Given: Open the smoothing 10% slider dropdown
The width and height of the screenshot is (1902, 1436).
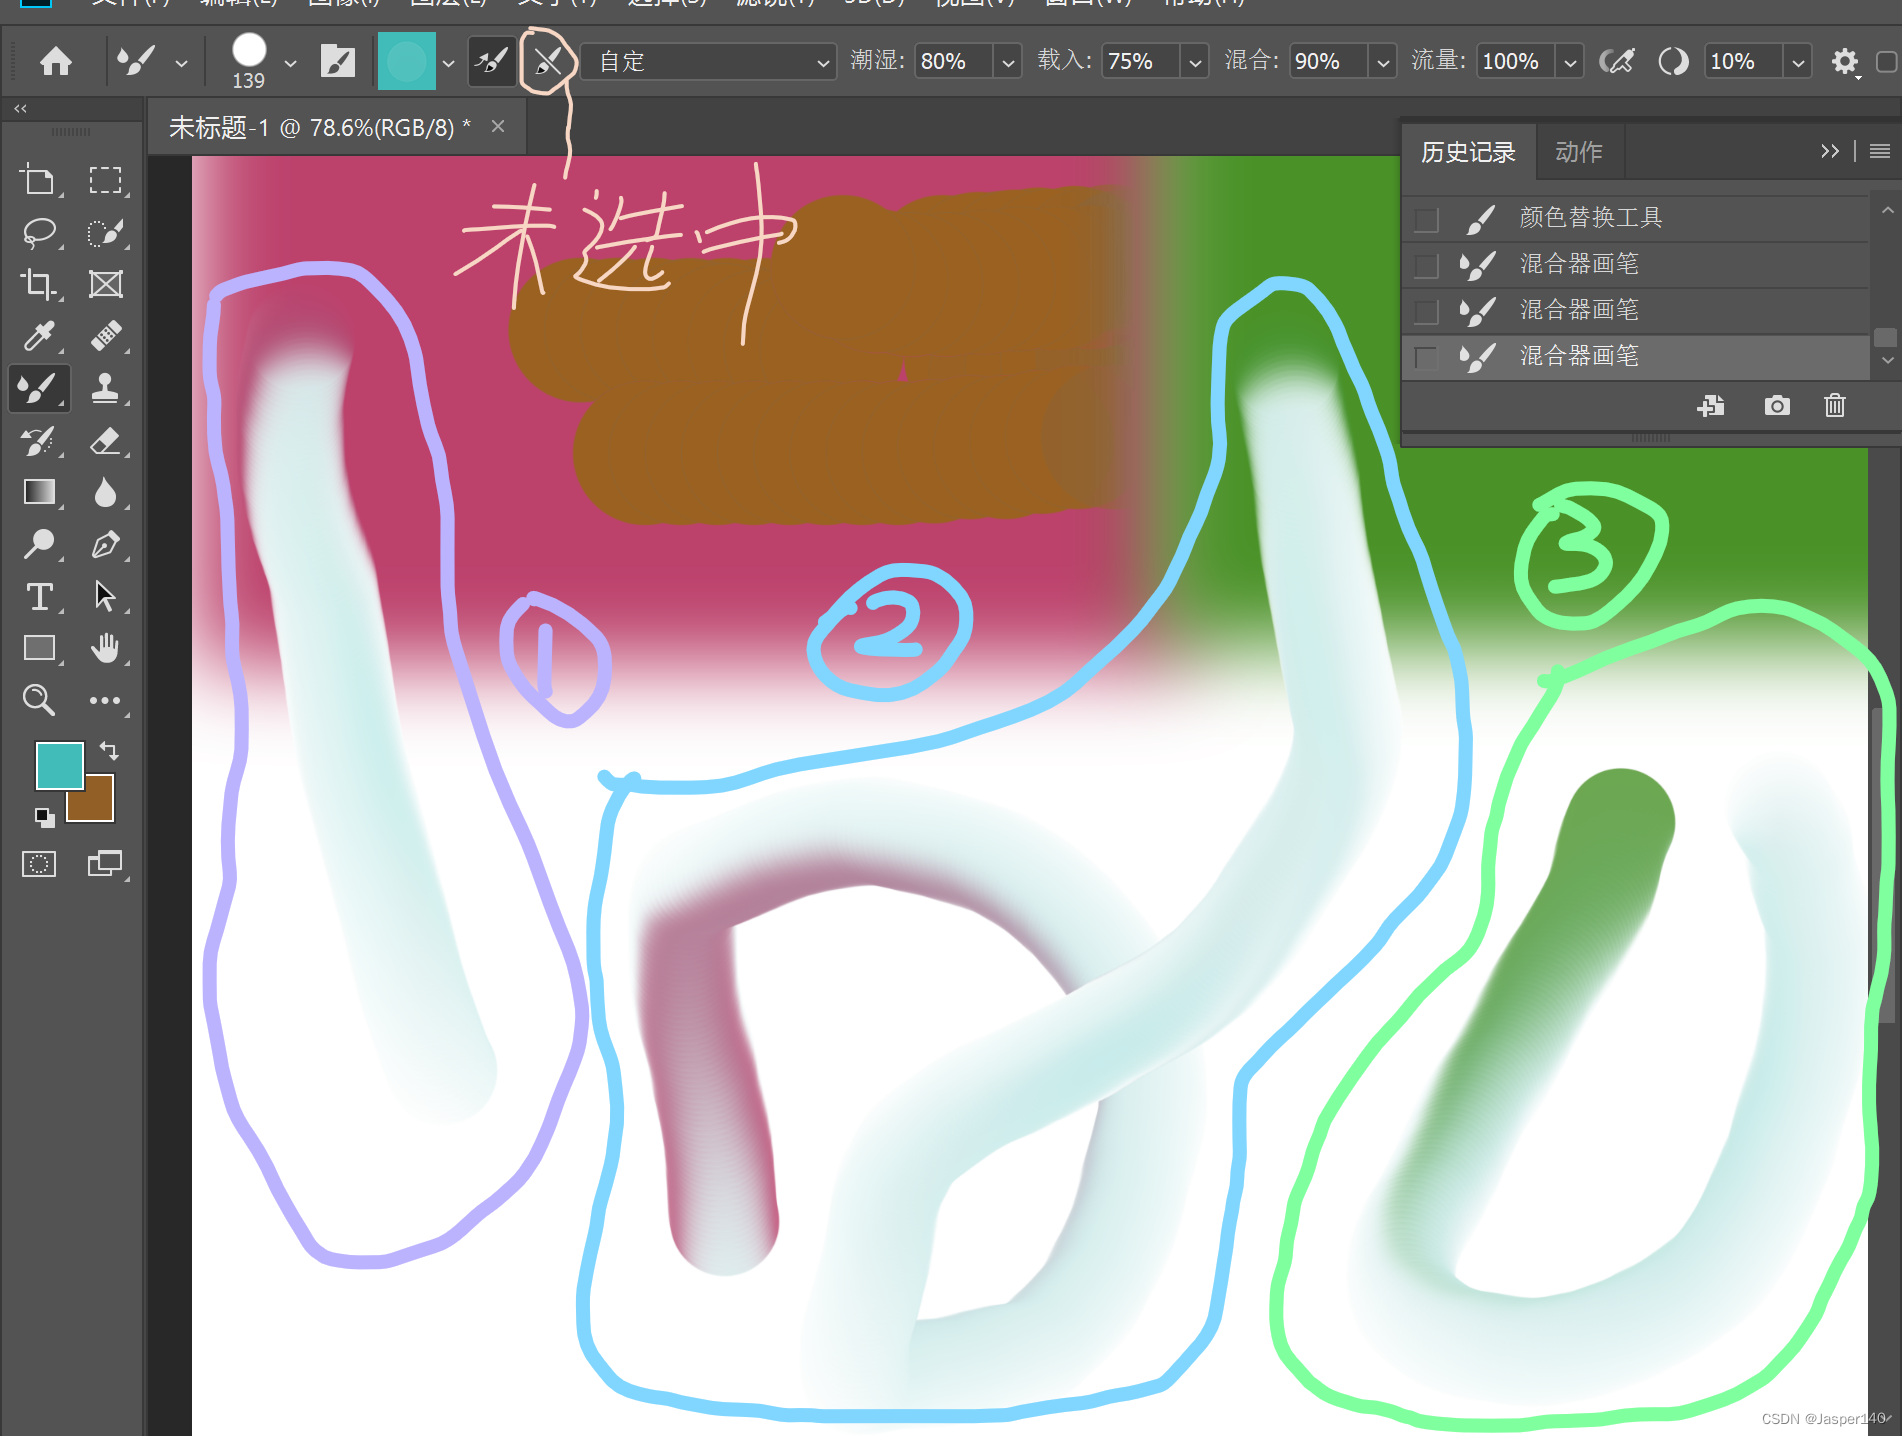Looking at the screenshot, I should coord(1798,62).
